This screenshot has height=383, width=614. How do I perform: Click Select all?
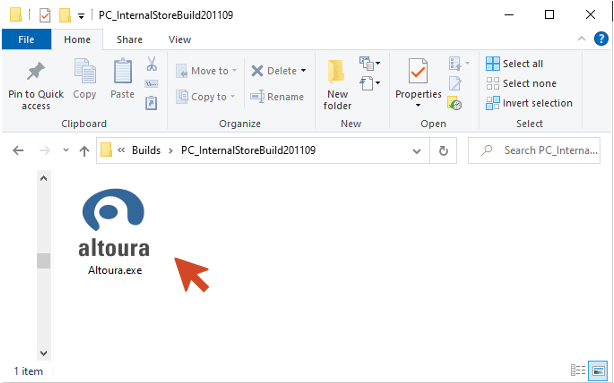pyautogui.click(x=514, y=63)
